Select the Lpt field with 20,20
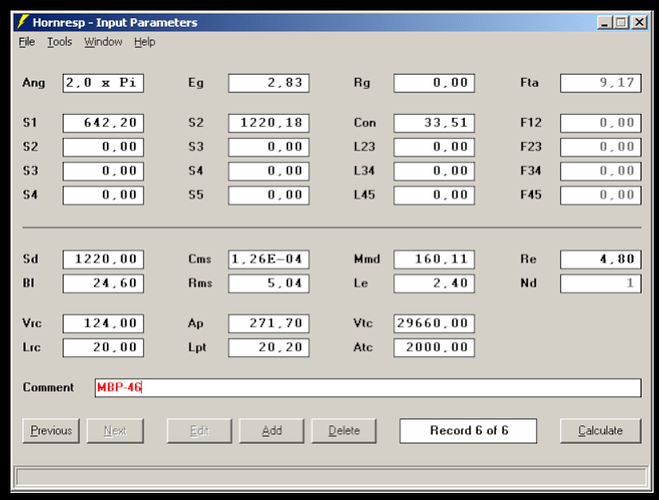Viewport: 659px width, 500px height. tap(269, 347)
